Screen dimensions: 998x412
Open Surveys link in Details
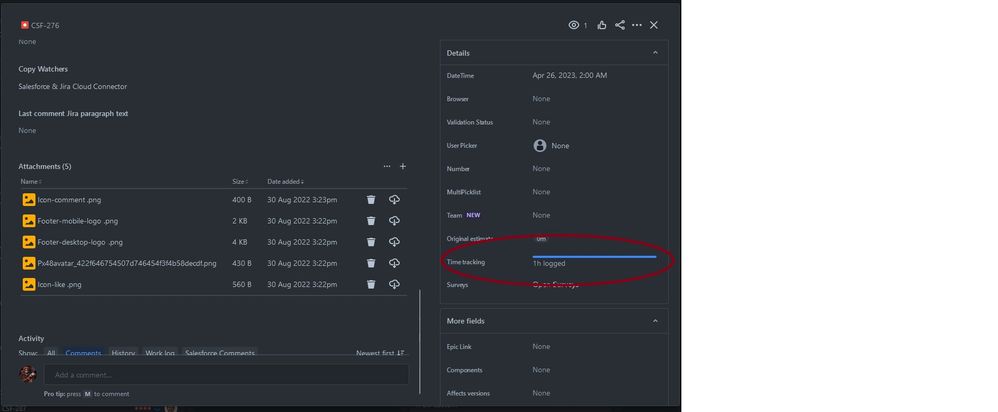(556, 285)
